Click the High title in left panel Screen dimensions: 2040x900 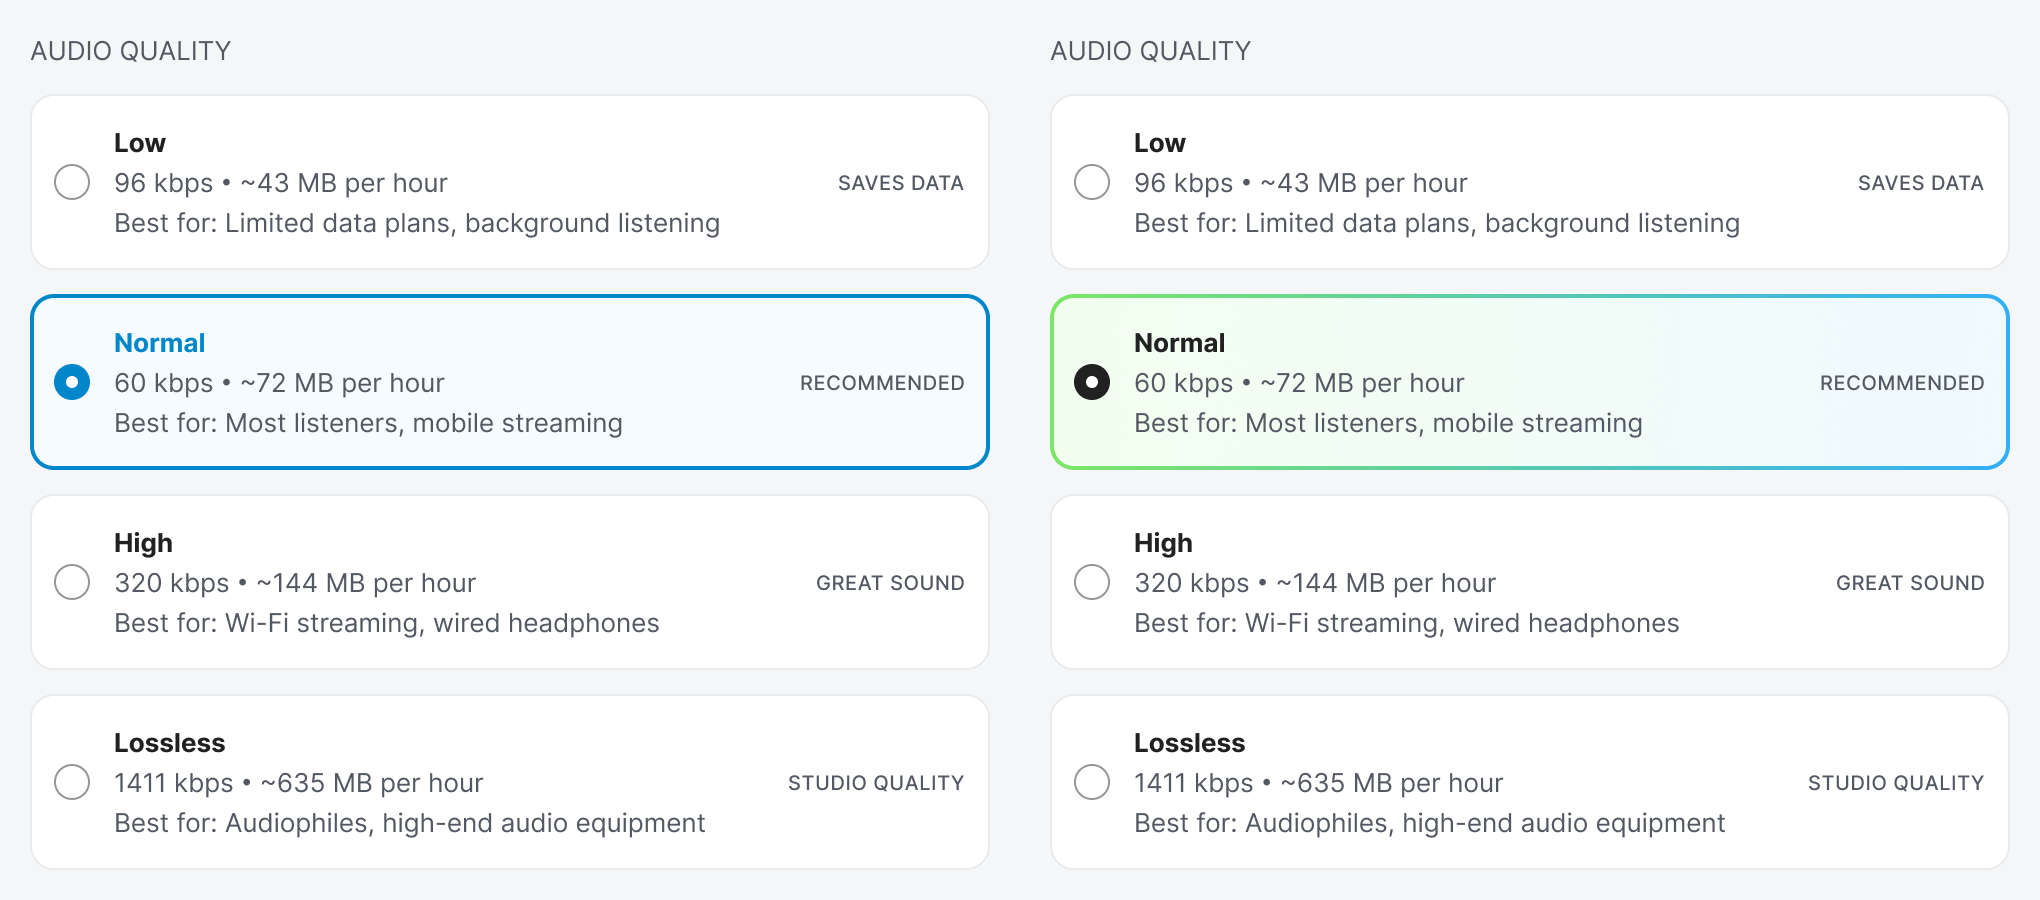click(x=143, y=543)
